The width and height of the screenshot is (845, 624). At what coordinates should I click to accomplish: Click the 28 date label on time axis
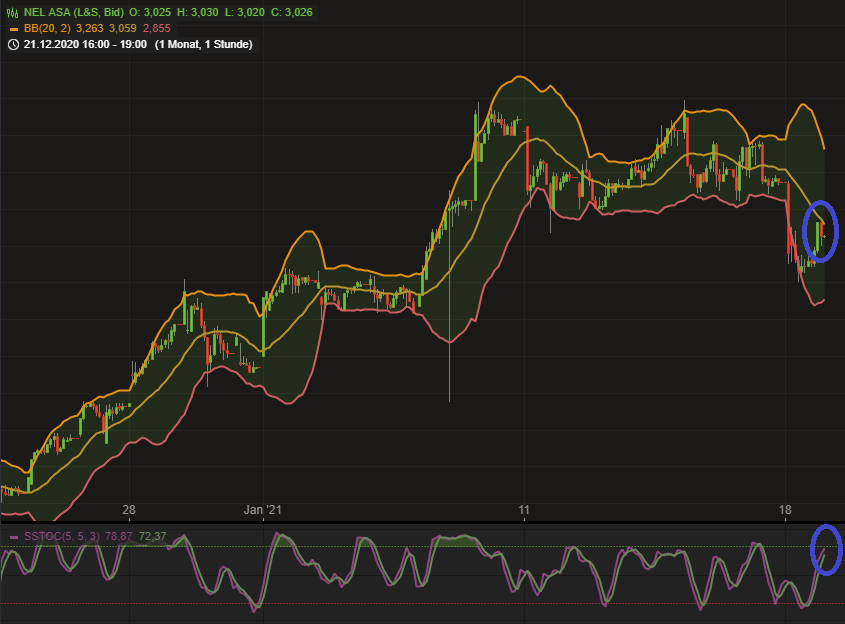click(128, 509)
